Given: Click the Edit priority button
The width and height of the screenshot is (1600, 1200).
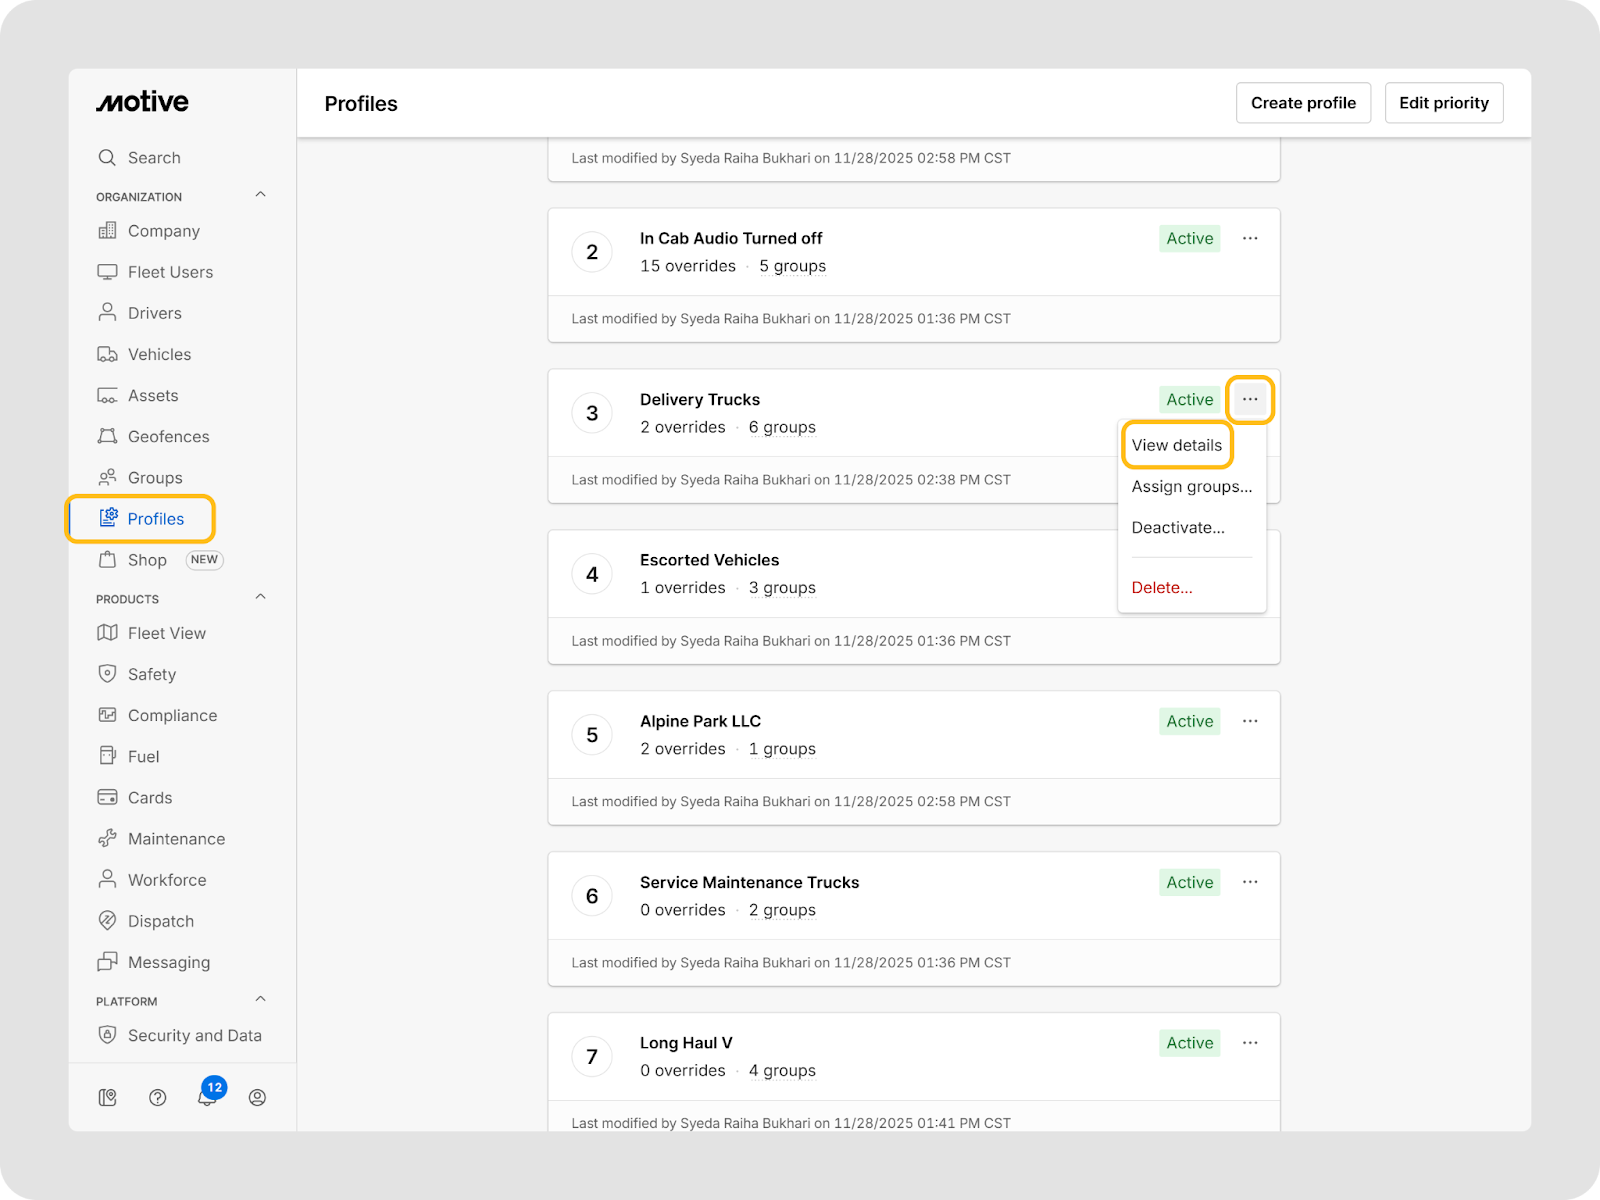Looking at the screenshot, I should pos(1443,103).
